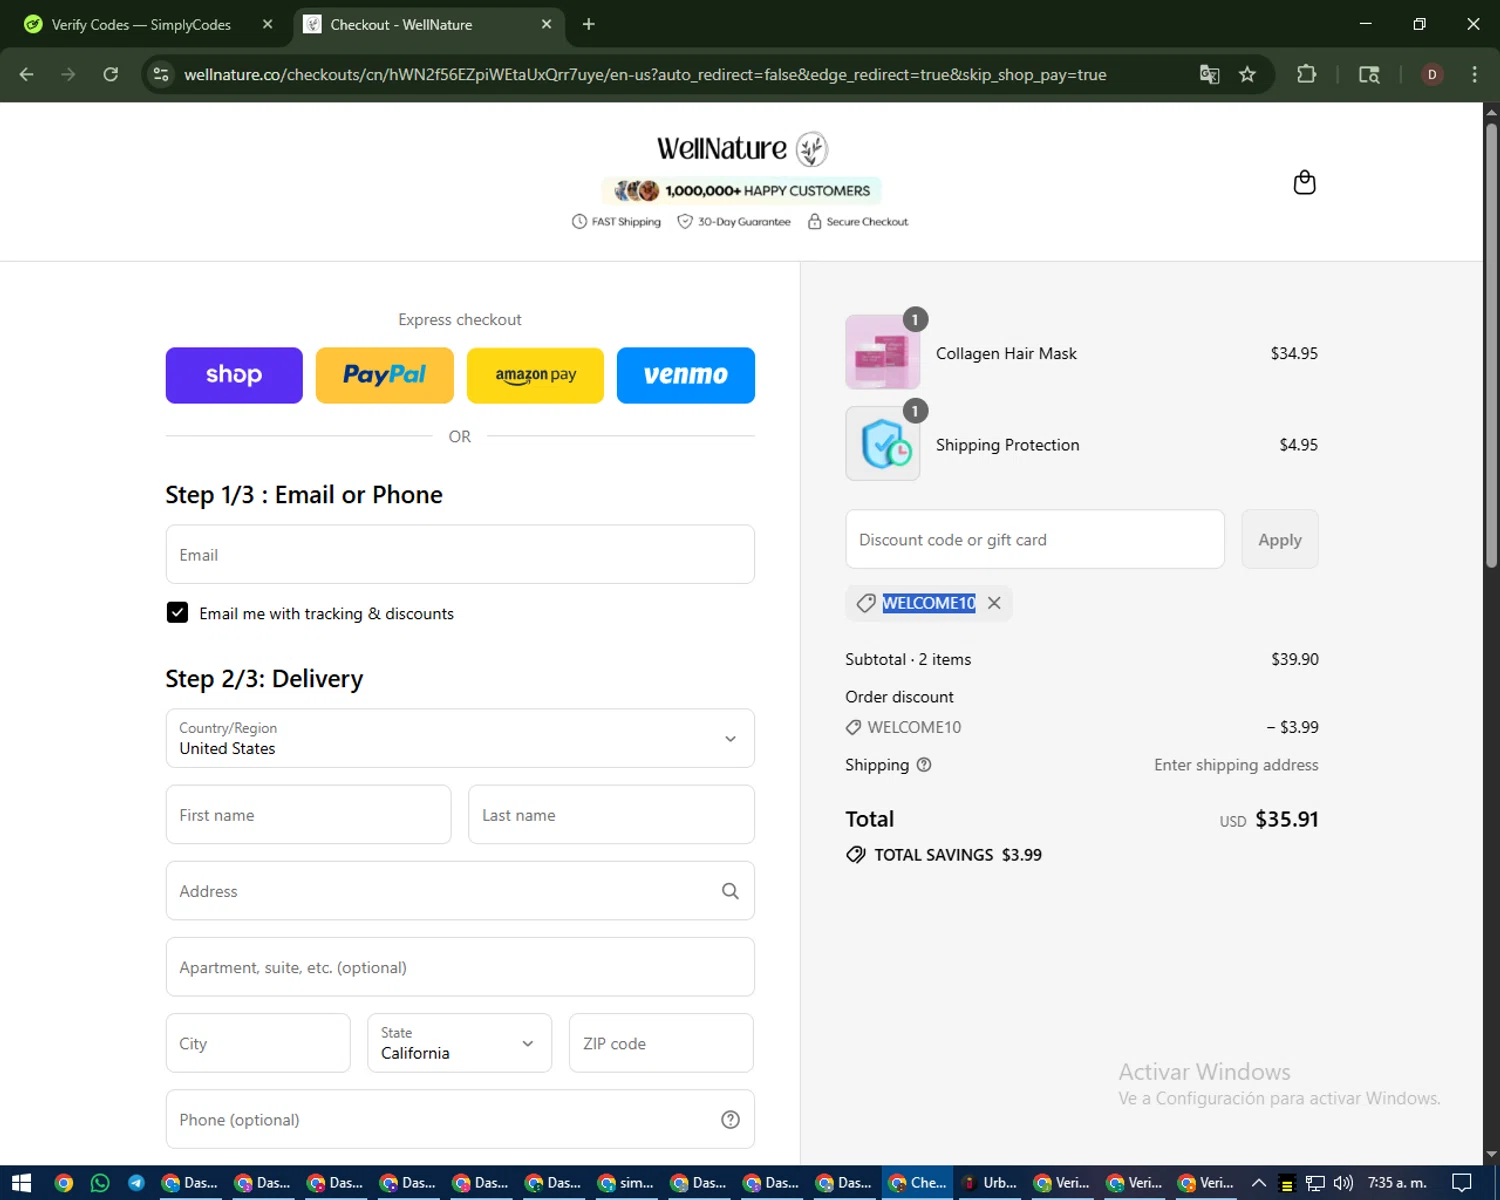Open the Windows Start menu
The width and height of the screenshot is (1500, 1200).
tap(22, 1183)
